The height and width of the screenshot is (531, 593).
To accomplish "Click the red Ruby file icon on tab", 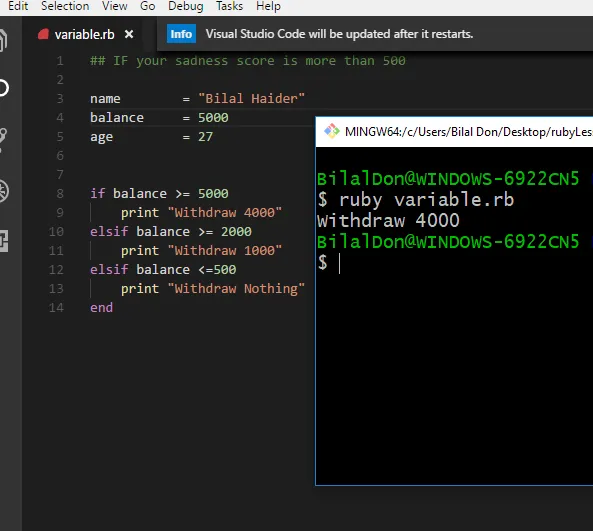I will pyautogui.click(x=43, y=34).
